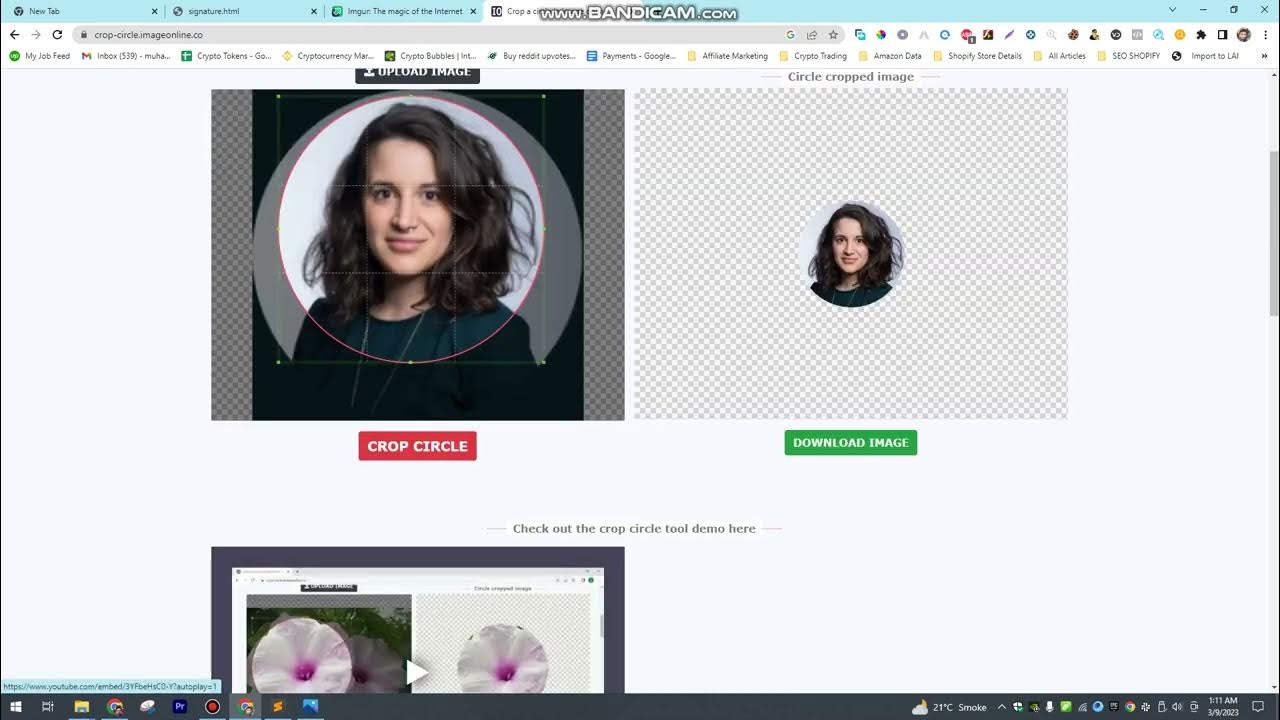
Task: Open the Chrome profile avatar
Action: tap(1243, 34)
